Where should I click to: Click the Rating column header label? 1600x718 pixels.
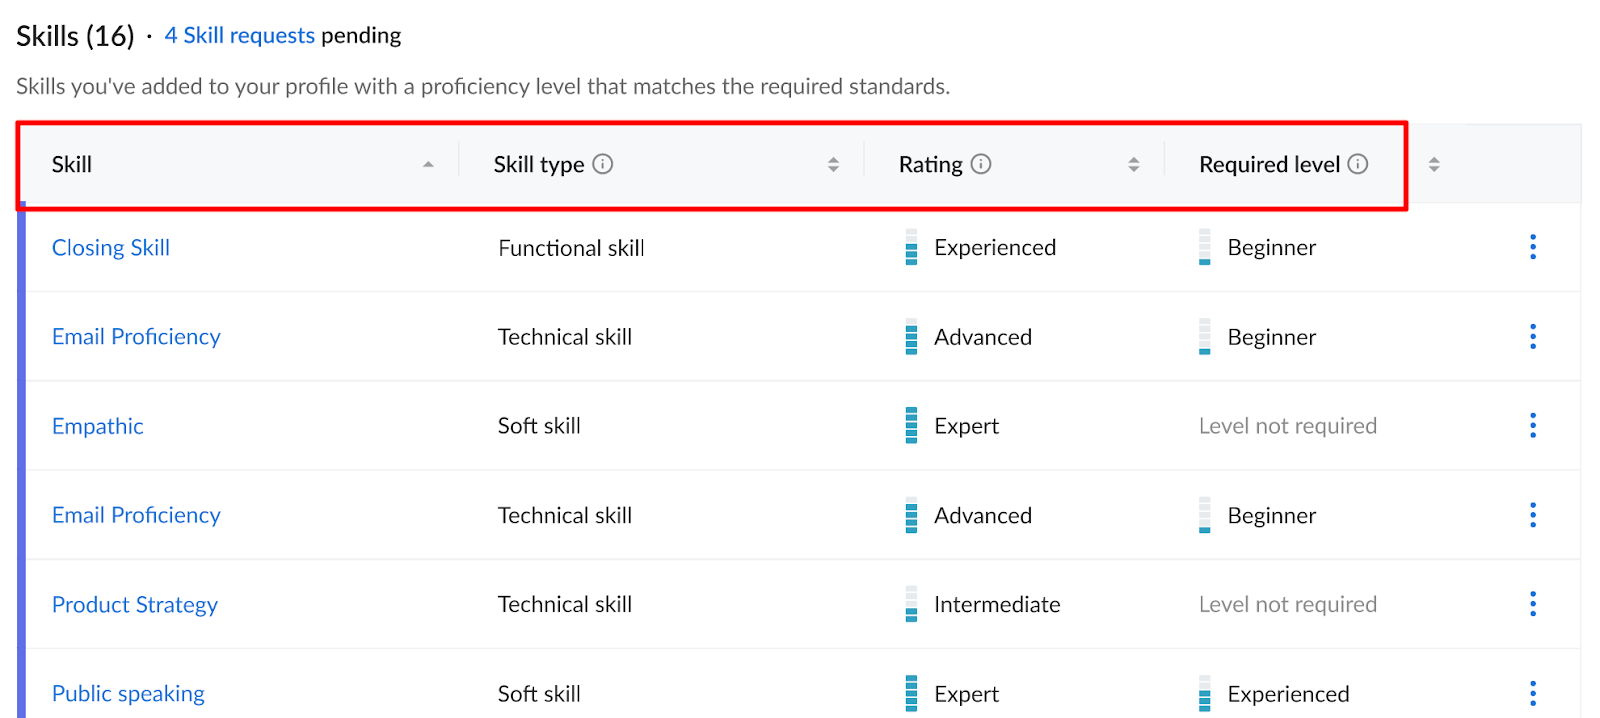tap(931, 164)
